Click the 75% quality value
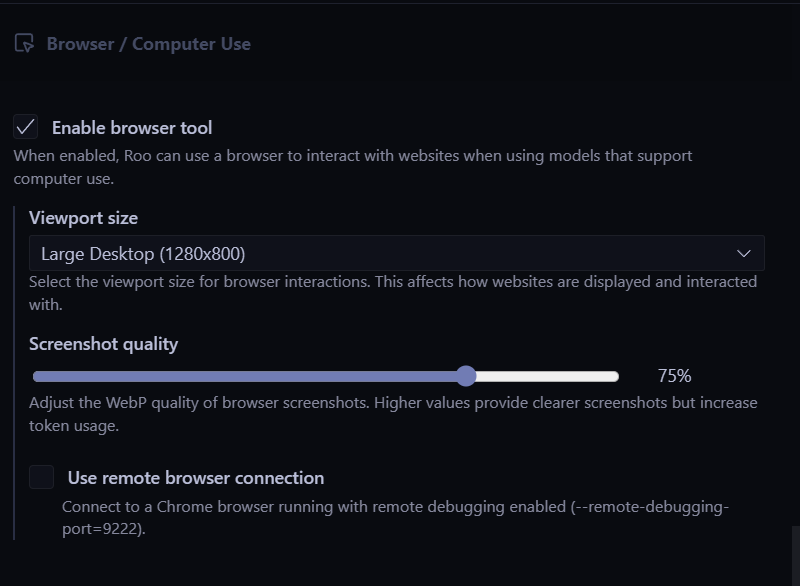The width and height of the screenshot is (800, 586). pyautogui.click(x=674, y=376)
